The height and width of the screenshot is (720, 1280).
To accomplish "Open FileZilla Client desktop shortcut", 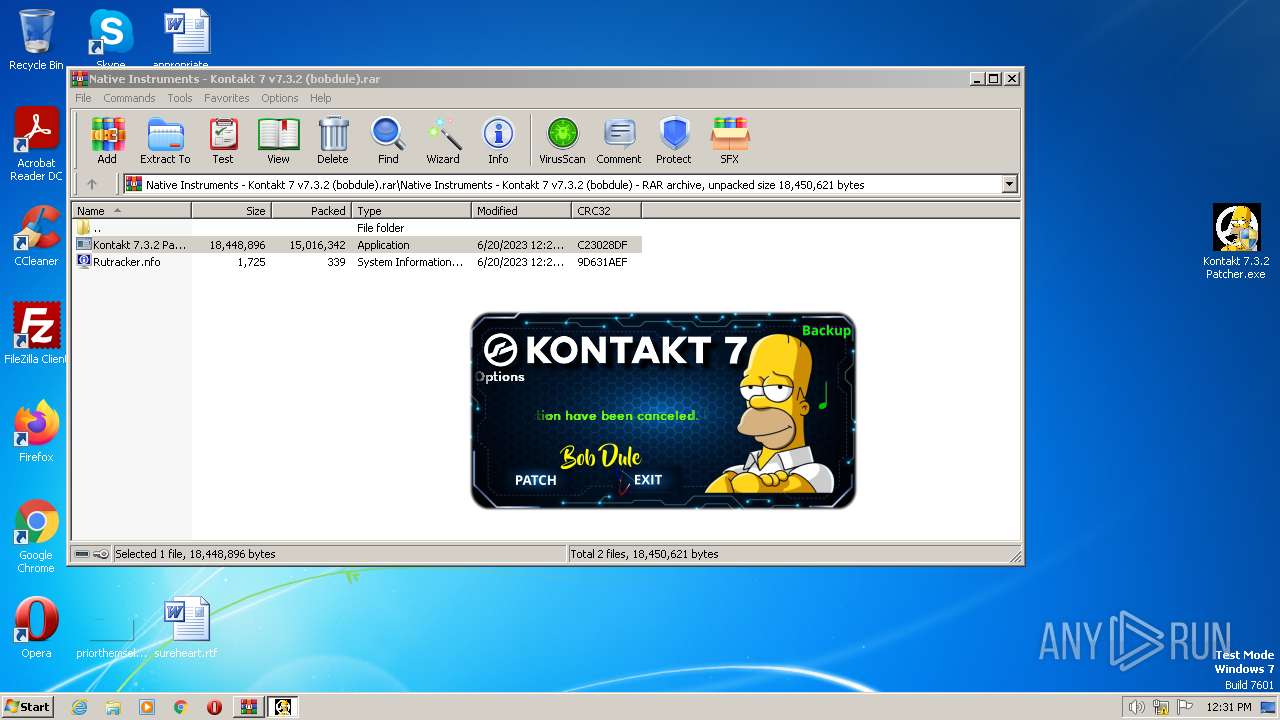I will (36, 334).
